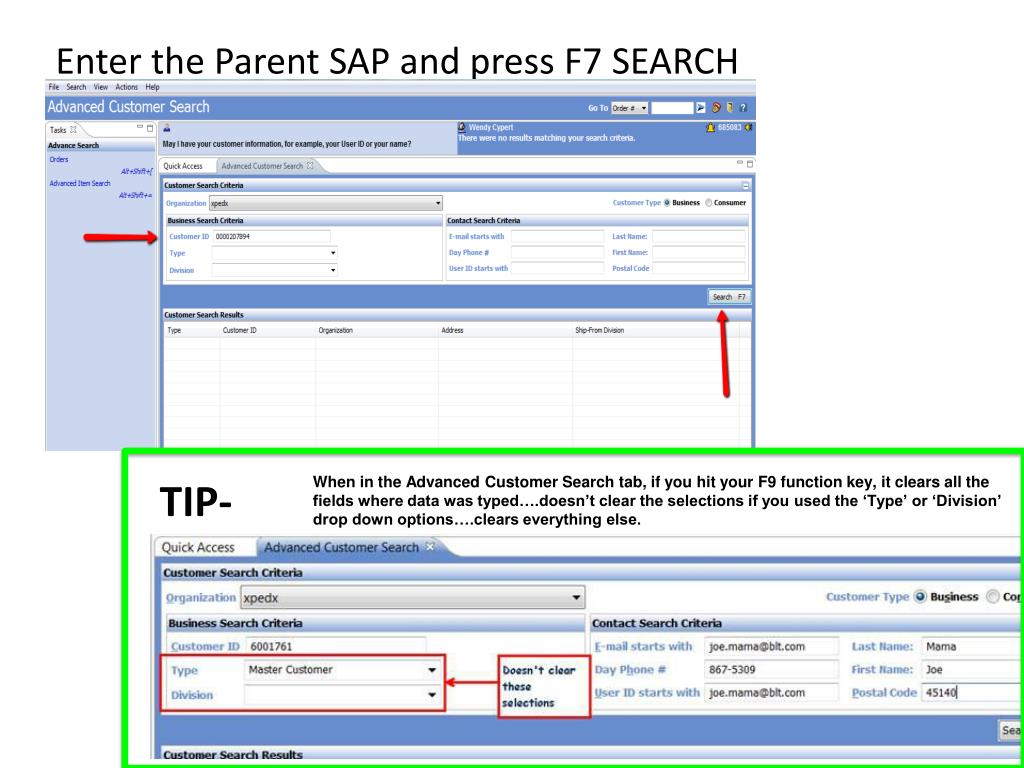This screenshot has height=768, width=1024.
Task: Close Advanced Customer Search tab in TIP screenshot
Action: point(430,546)
